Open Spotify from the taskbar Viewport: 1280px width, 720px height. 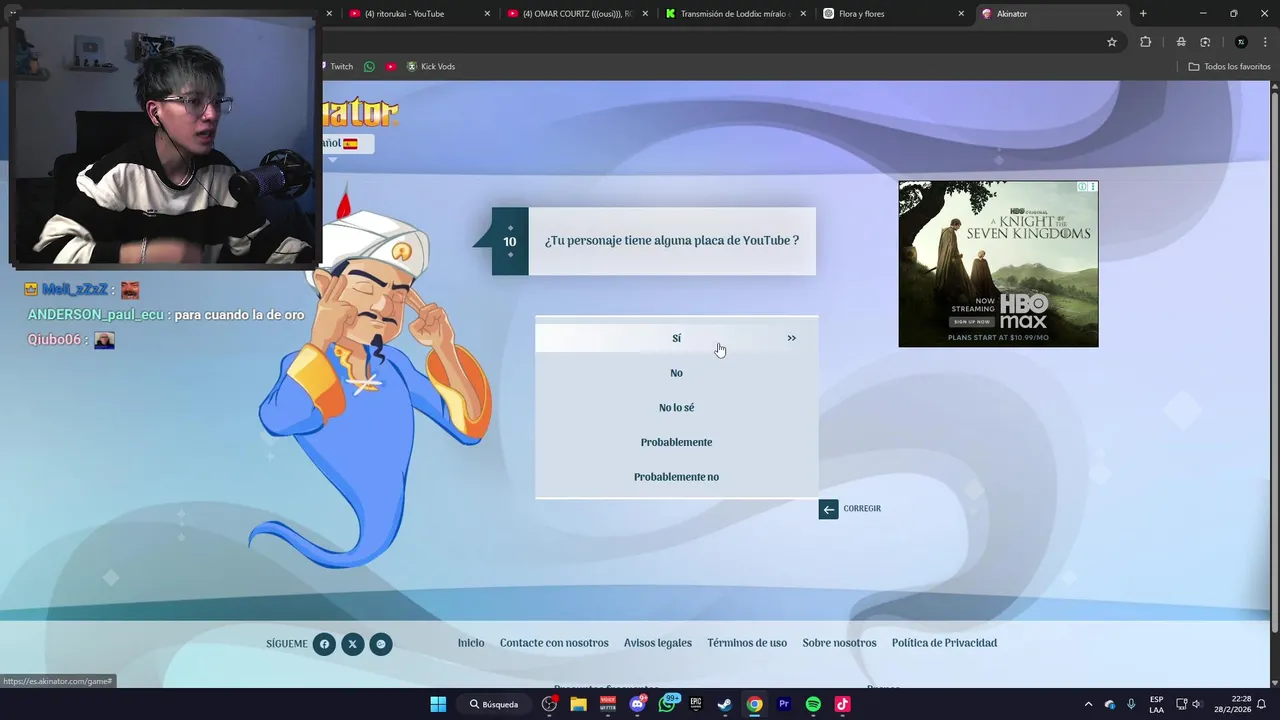click(x=813, y=704)
